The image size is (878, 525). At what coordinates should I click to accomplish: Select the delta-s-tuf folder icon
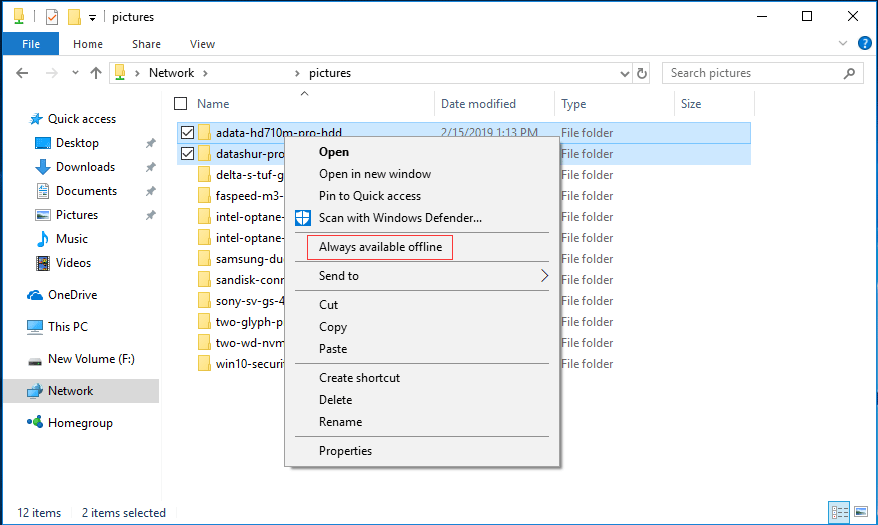(204, 175)
